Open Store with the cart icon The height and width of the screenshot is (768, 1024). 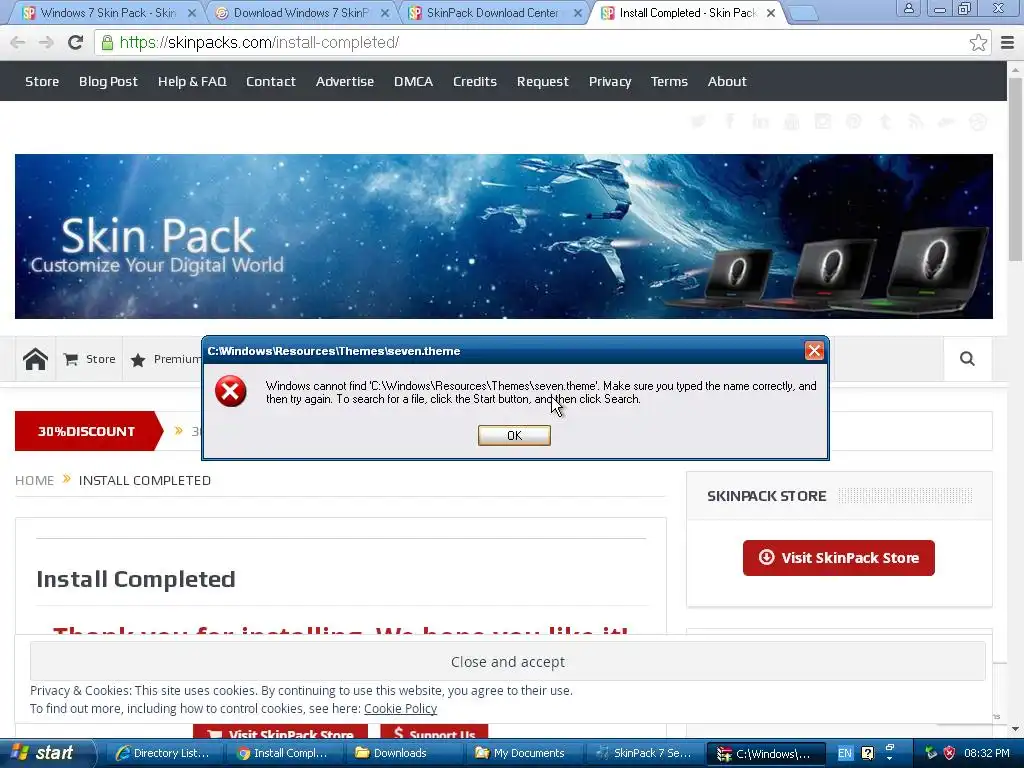(89, 359)
